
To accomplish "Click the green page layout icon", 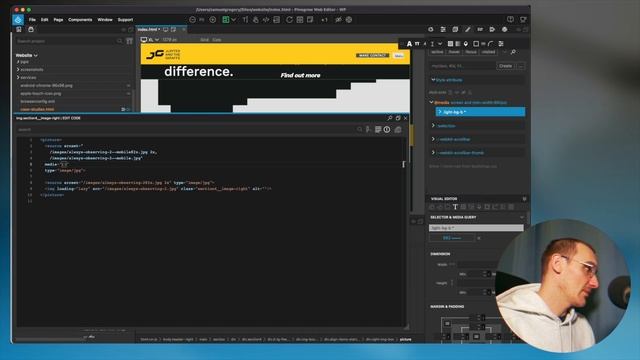I will tap(225, 20).
